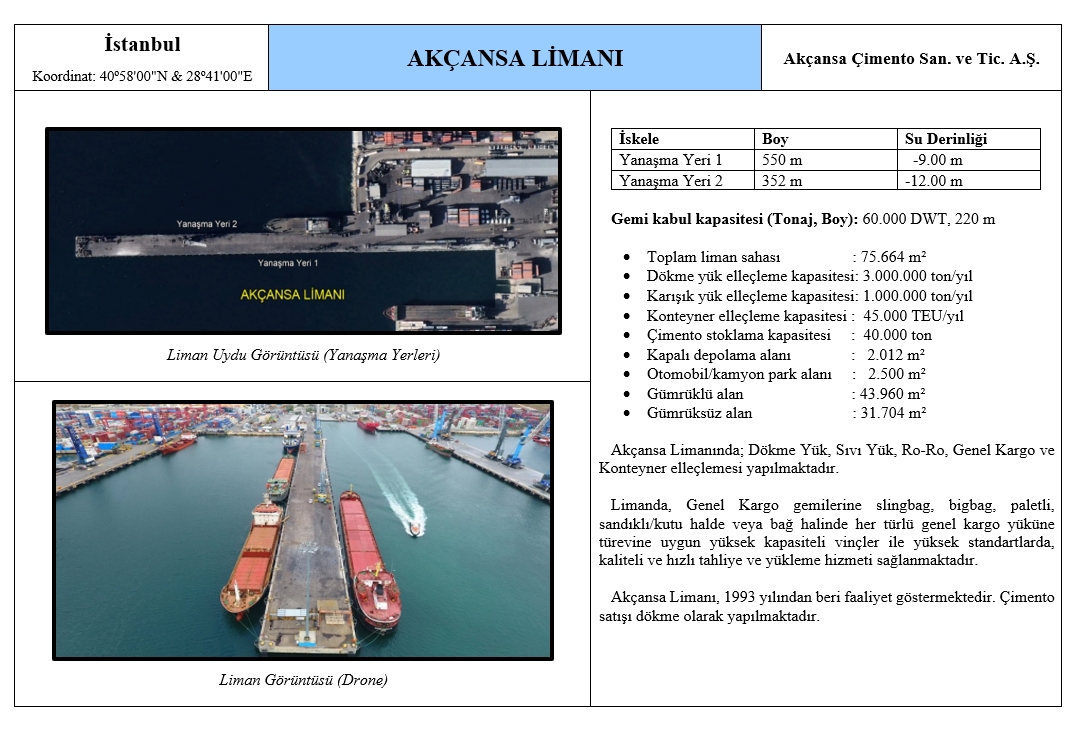Click the AKÇANSA LİMANI title header
1083x738 pixels.
(515, 57)
